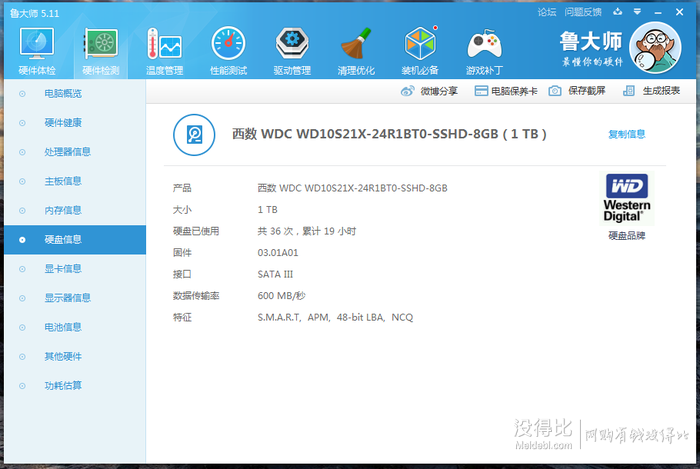The image size is (700, 469).
Task: Open the title bar dropdown menu triangle
Action: coord(638,12)
